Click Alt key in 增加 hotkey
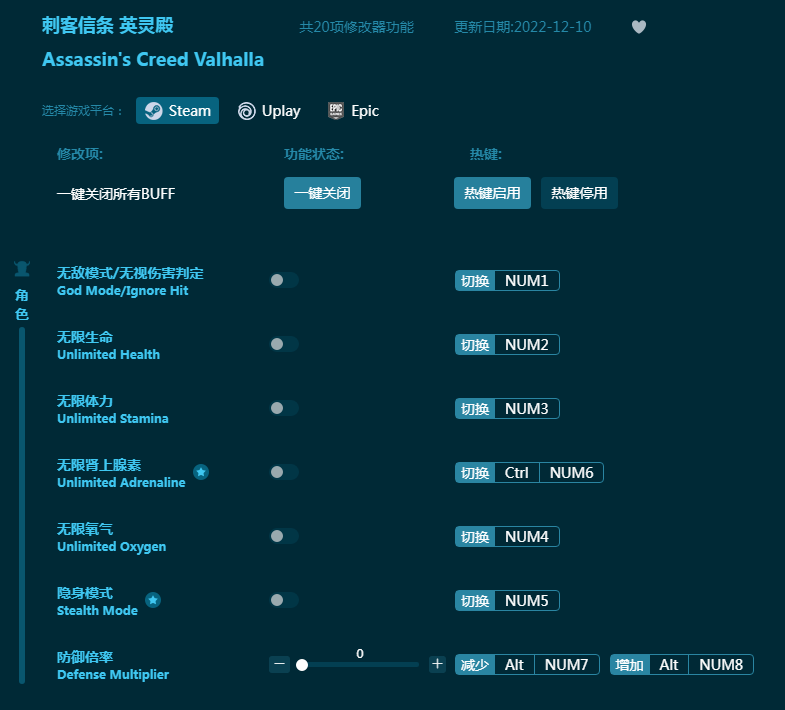 (x=669, y=664)
